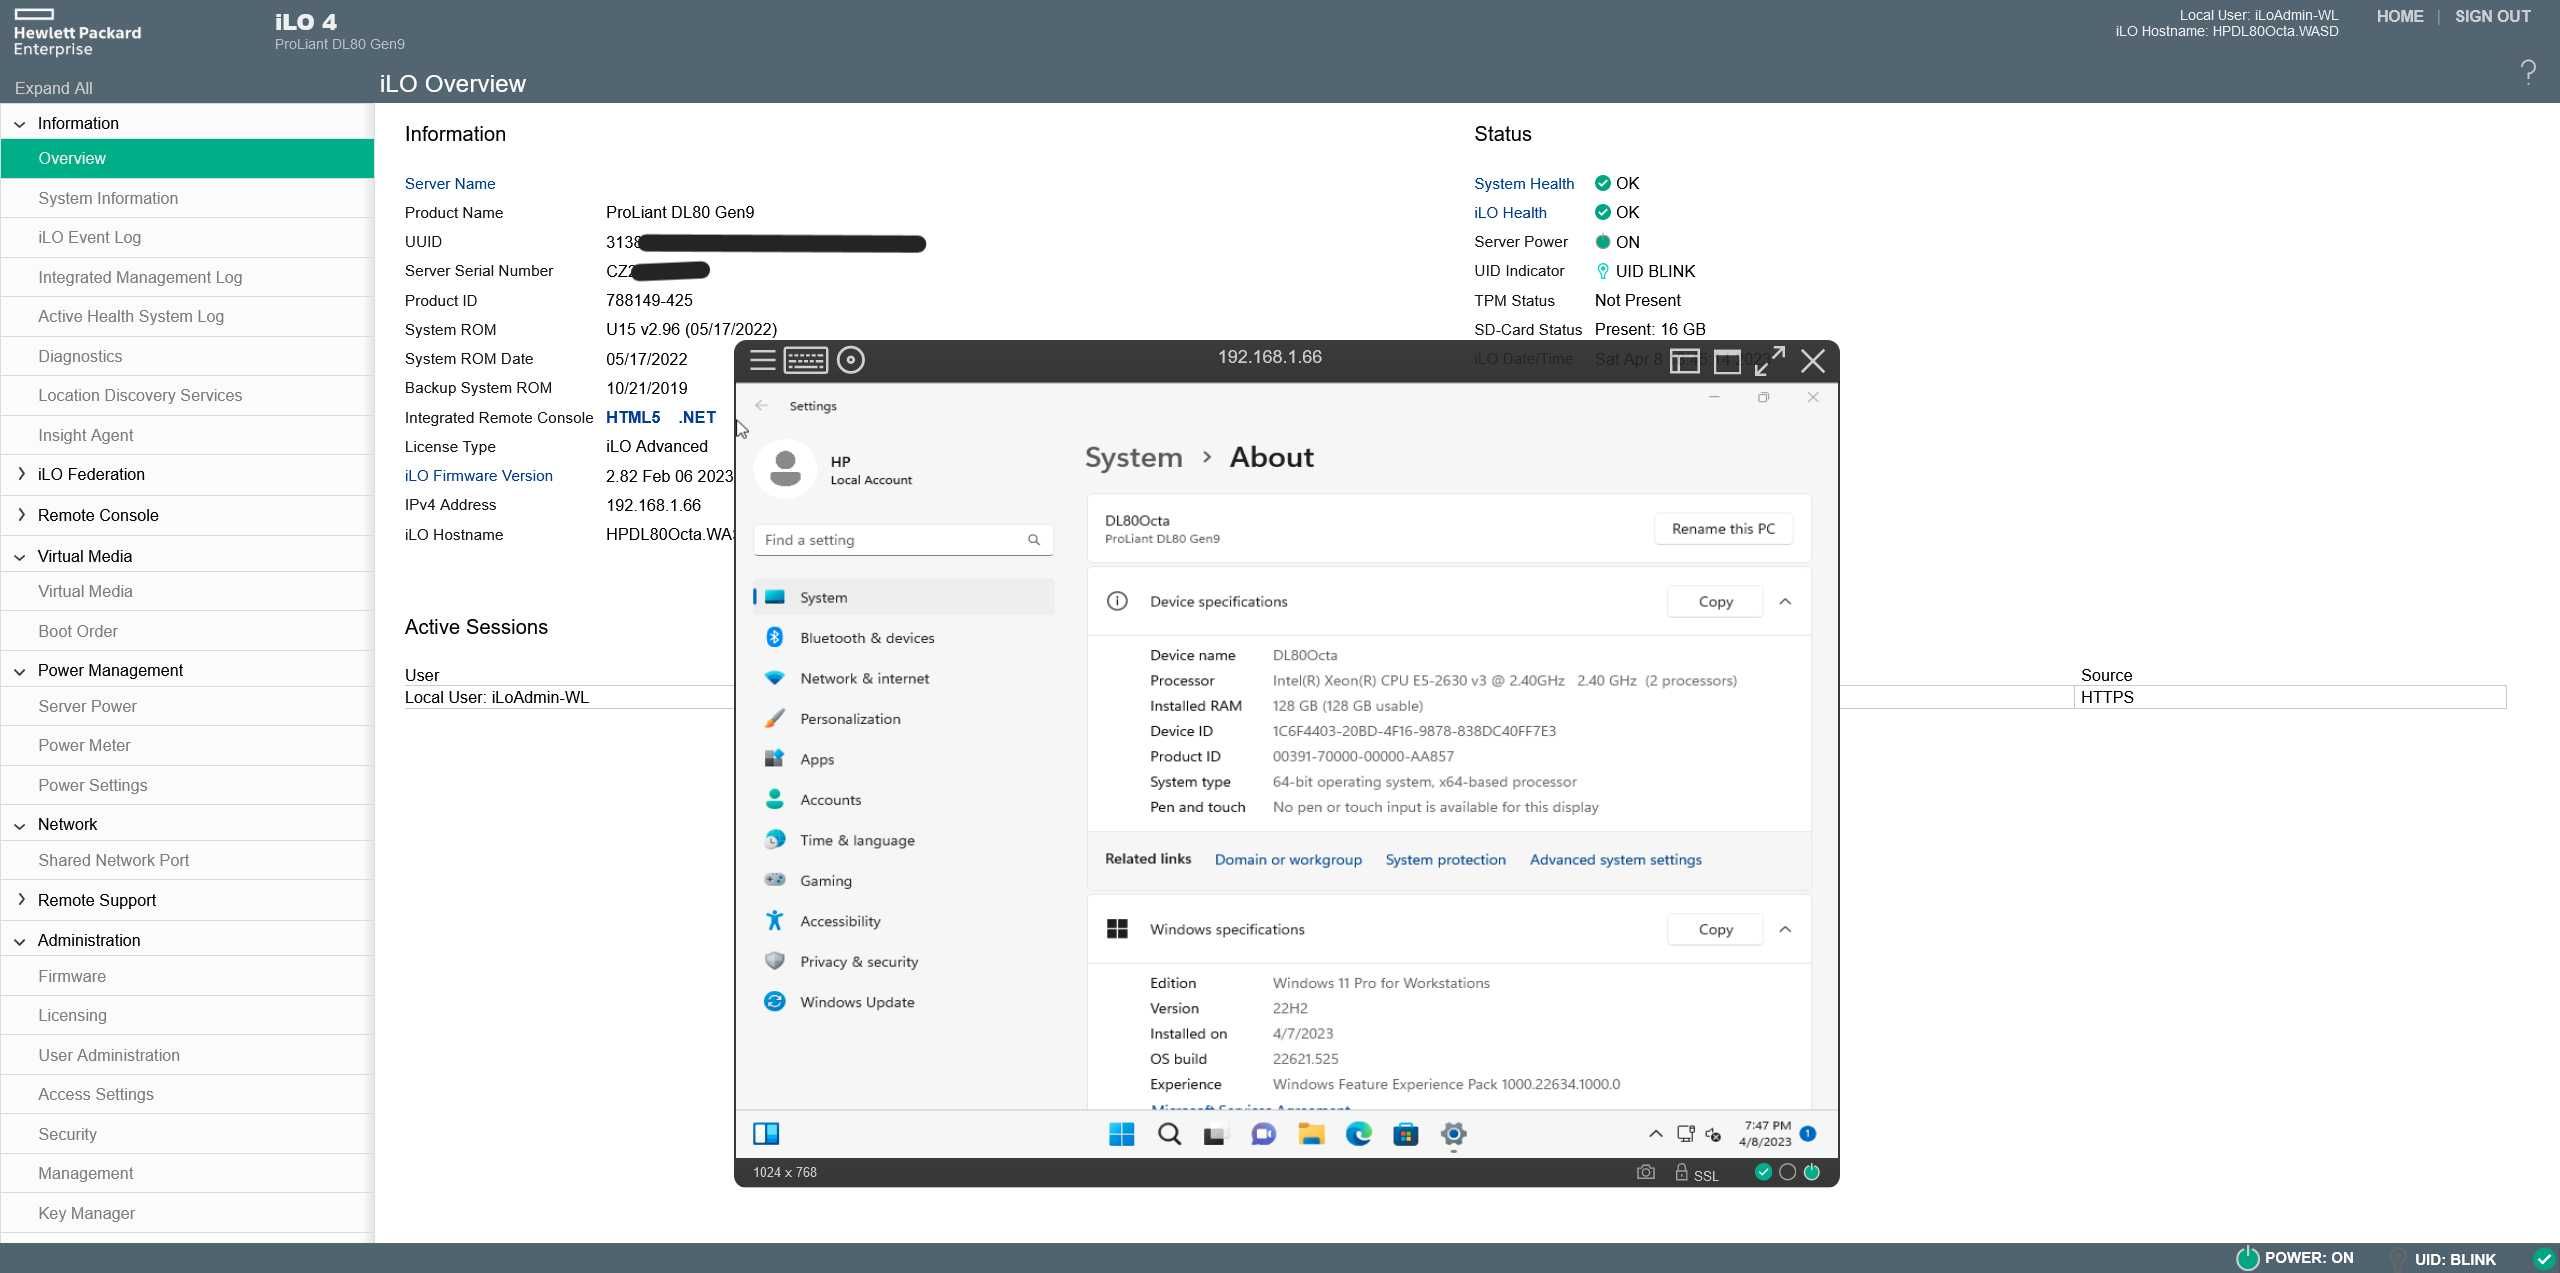
Task: Open the System Health link
Action: [1523, 184]
